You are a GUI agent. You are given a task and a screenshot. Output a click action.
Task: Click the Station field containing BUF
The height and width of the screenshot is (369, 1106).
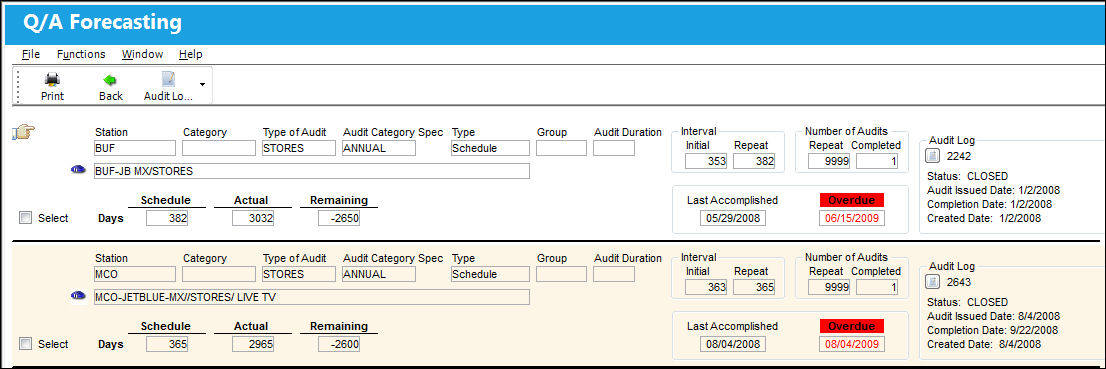(135, 148)
